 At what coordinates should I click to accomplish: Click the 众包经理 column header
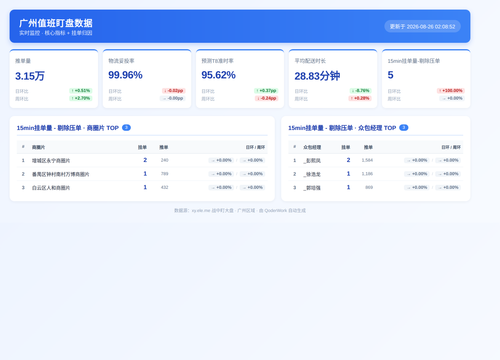[312, 147]
